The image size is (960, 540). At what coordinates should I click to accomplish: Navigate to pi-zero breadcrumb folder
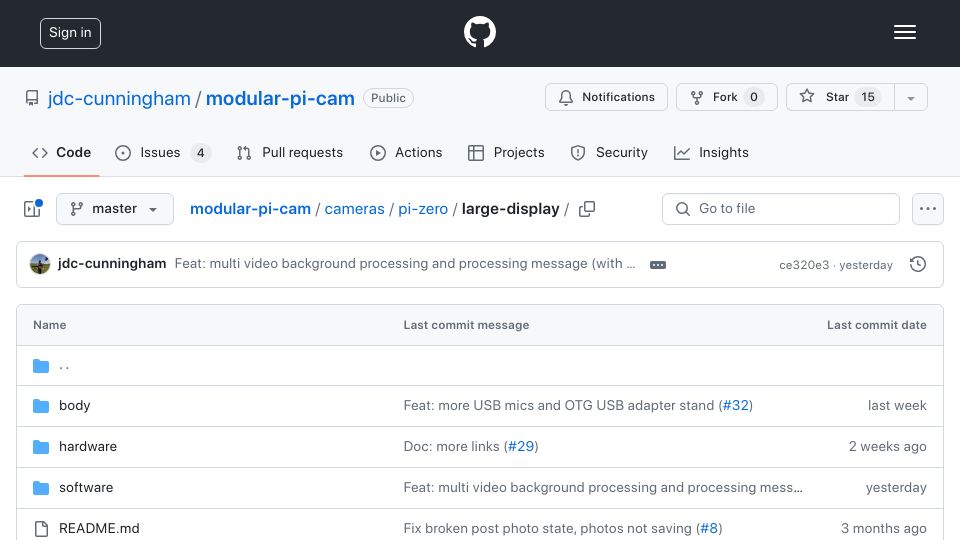coord(423,209)
